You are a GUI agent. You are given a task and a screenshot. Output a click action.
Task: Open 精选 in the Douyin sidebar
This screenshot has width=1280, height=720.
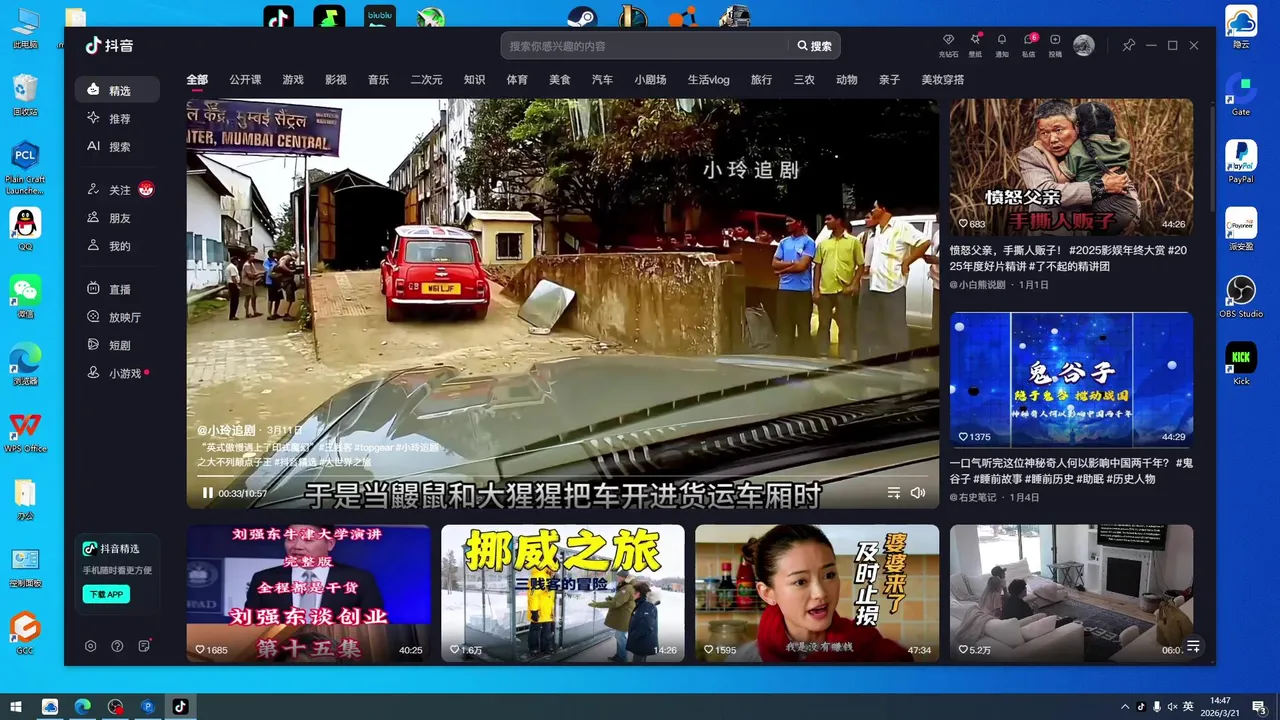[x=117, y=90]
